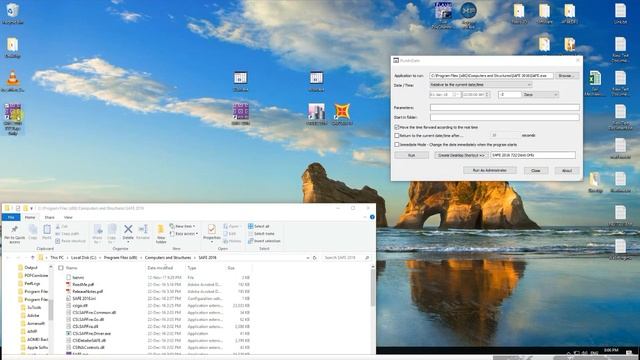
Task: Open the date picker dropdown in RunAsDate
Action: [457, 95]
